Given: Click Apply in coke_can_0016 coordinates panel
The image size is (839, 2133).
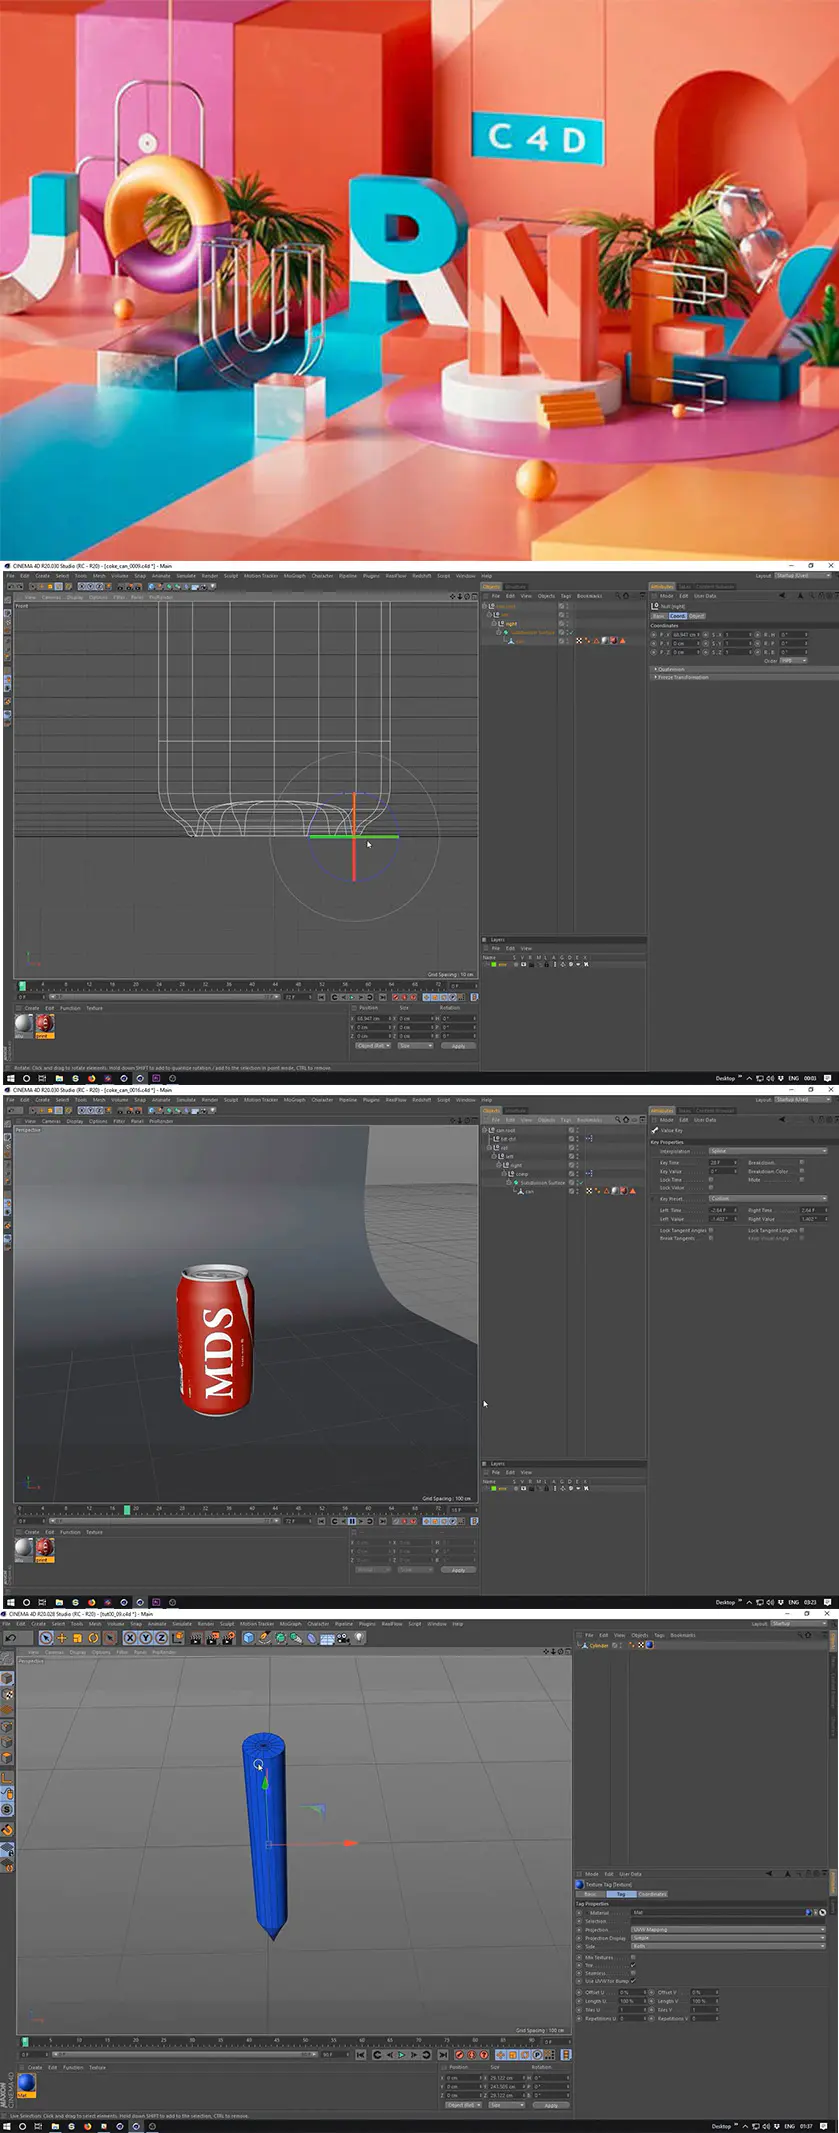Looking at the screenshot, I should coord(458,1570).
